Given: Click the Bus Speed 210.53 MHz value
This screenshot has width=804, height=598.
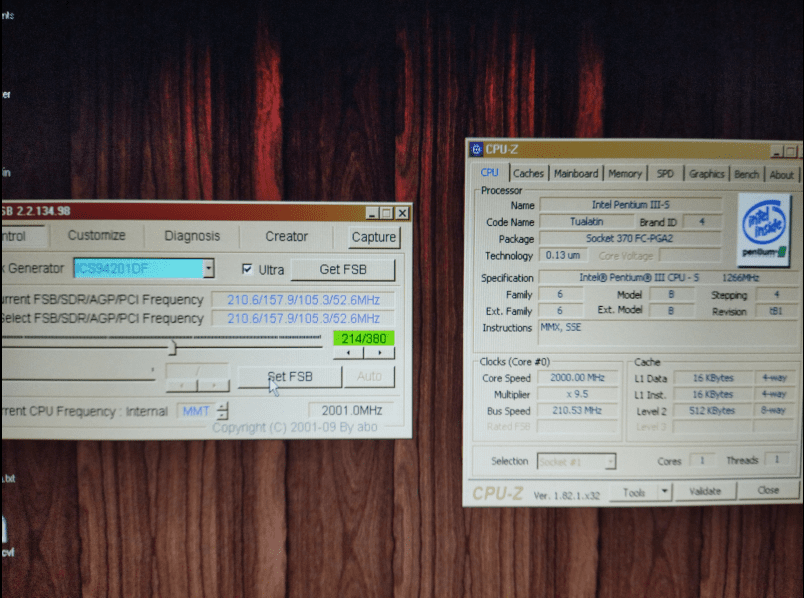Looking at the screenshot, I should (x=577, y=410).
